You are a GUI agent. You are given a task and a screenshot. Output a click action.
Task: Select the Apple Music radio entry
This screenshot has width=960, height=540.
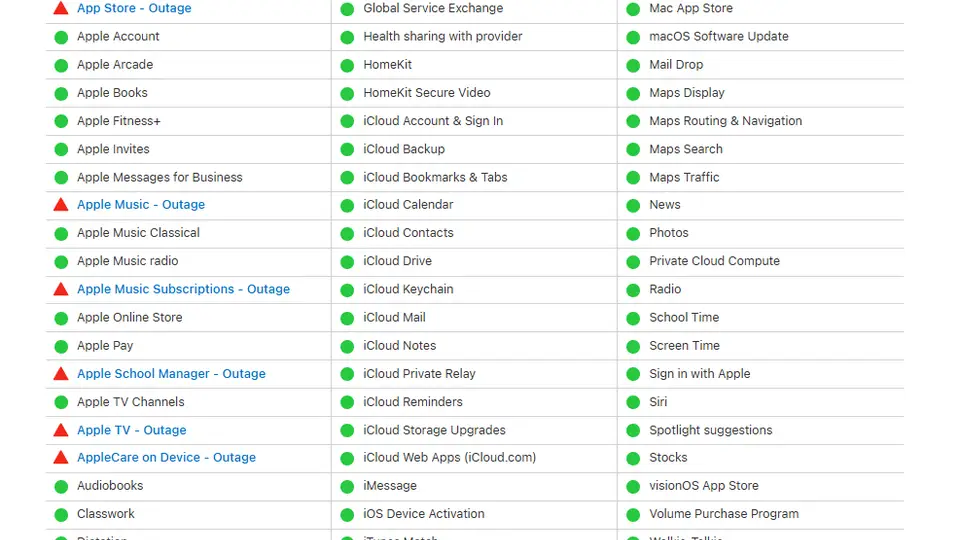click(x=128, y=261)
